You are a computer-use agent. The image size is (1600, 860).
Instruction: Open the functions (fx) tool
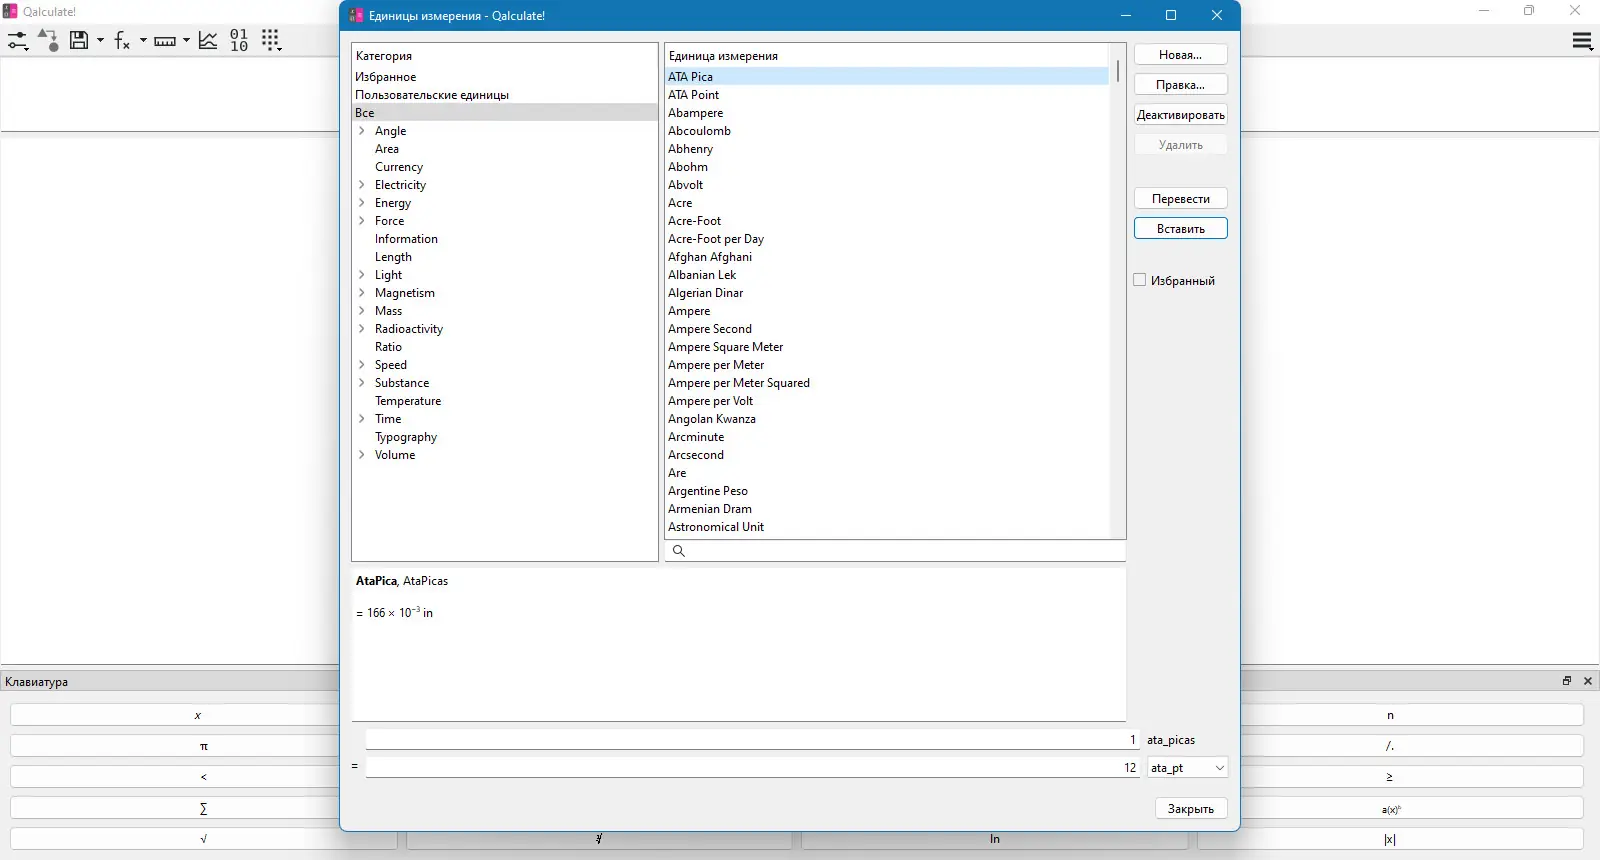click(x=122, y=40)
